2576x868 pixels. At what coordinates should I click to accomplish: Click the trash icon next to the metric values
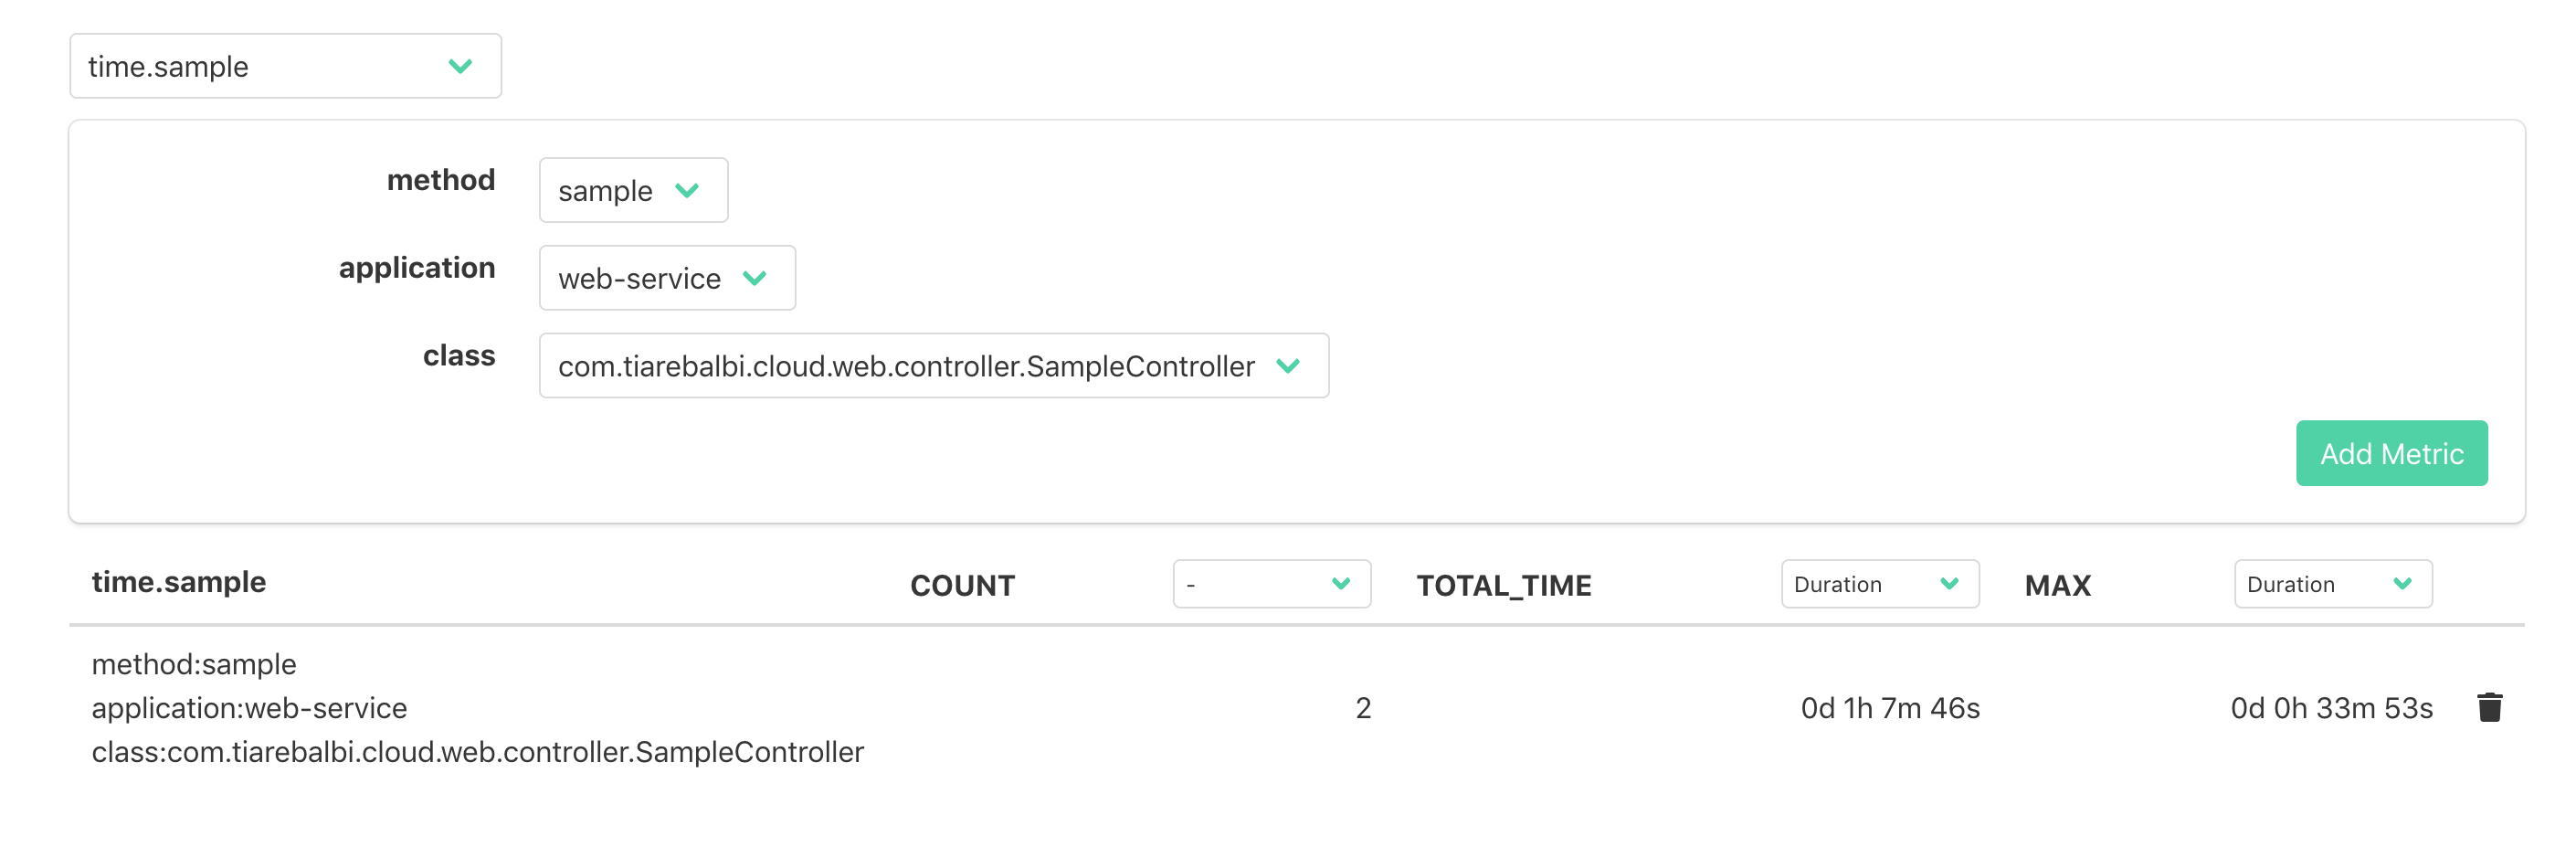[x=2489, y=707]
